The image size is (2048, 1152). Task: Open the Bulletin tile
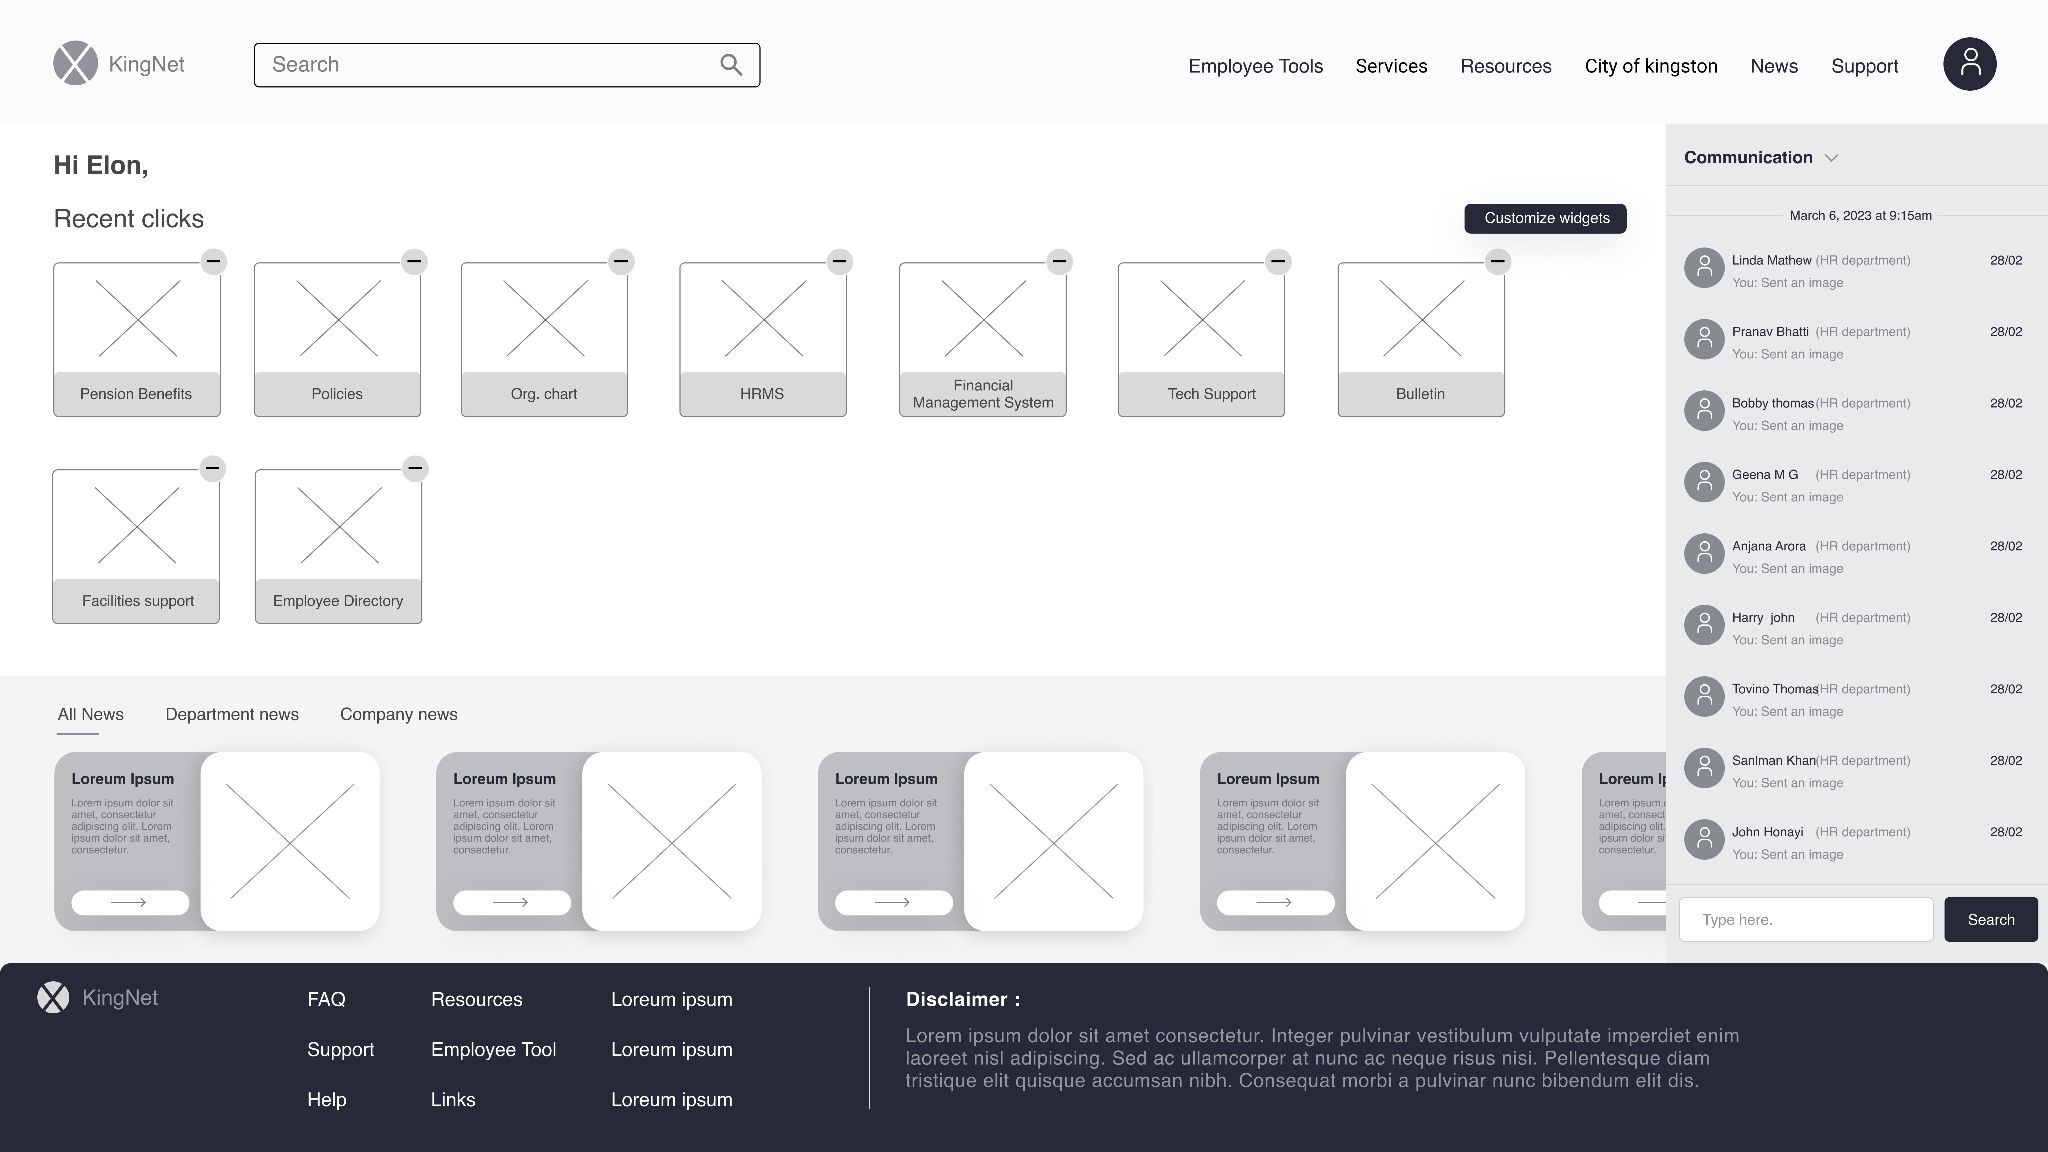pyautogui.click(x=1421, y=340)
